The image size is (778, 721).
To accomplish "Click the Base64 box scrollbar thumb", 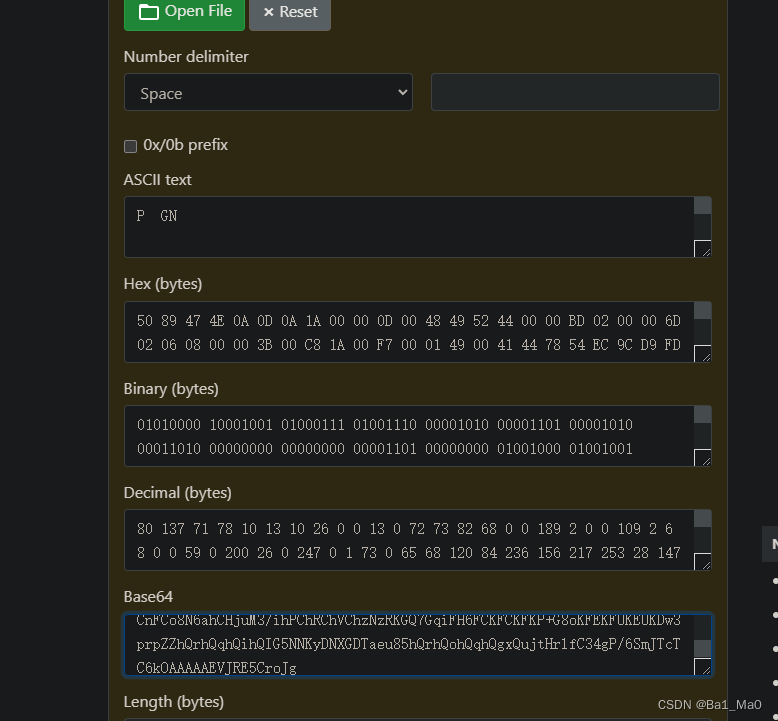I will click(x=703, y=648).
